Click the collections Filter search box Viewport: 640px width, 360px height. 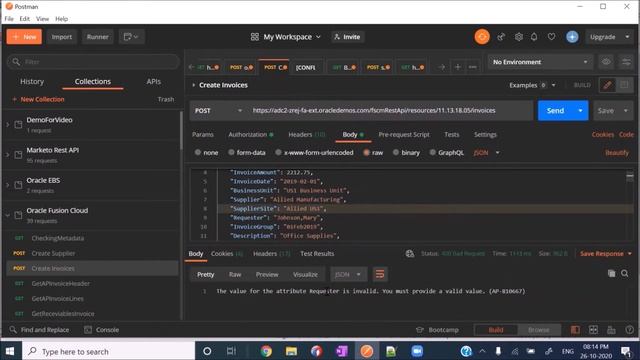tap(93, 62)
